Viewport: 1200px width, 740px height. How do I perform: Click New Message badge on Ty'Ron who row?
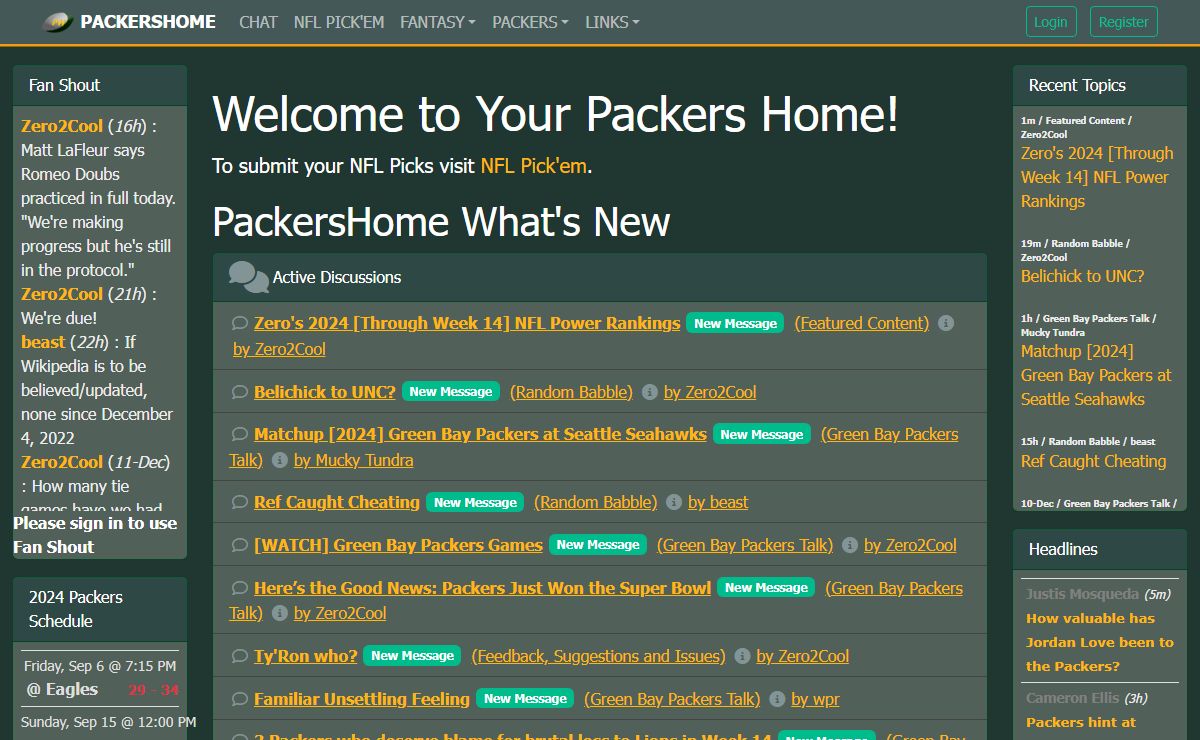point(413,656)
